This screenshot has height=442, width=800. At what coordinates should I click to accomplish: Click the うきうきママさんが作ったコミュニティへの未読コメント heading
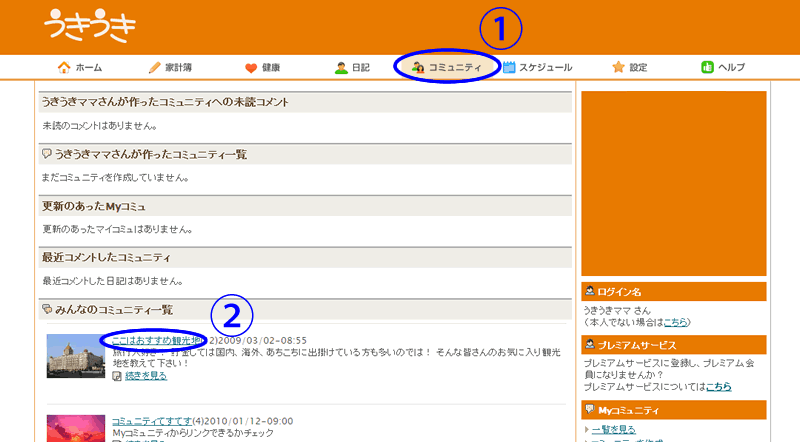166,102
